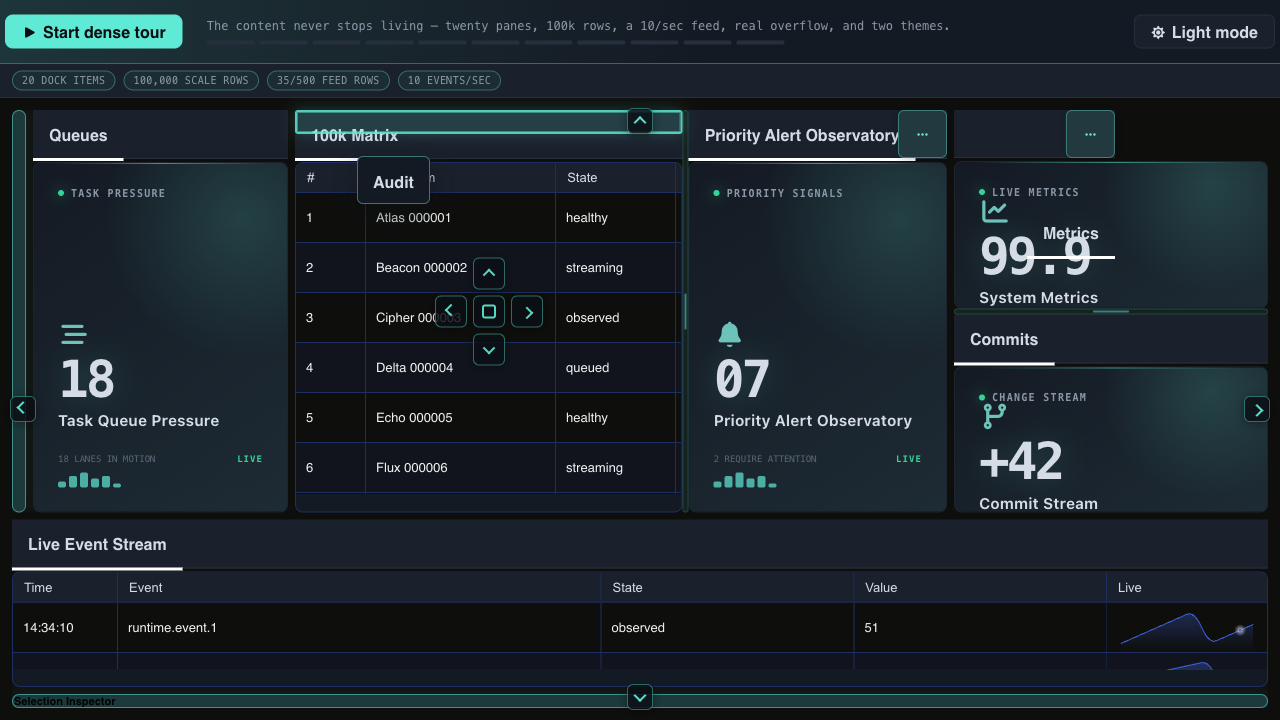1280x720 pixels.
Task: Click the Commit Stream label
Action: point(1038,504)
